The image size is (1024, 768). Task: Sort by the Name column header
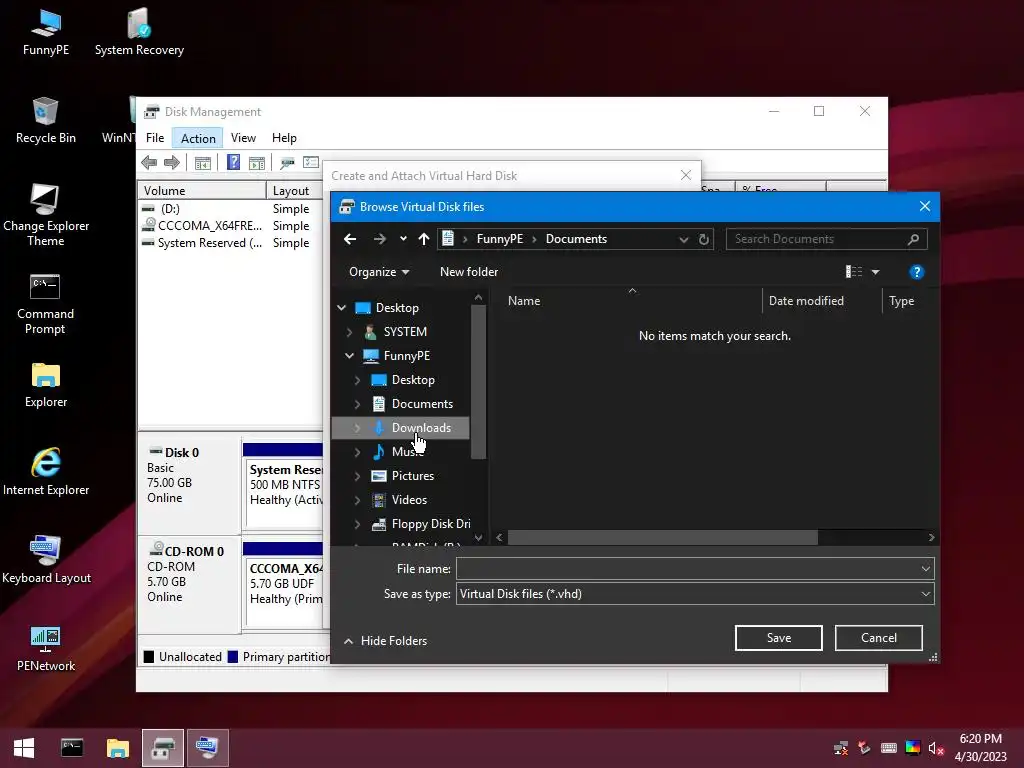pyautogui.click(x=524, y=301)
